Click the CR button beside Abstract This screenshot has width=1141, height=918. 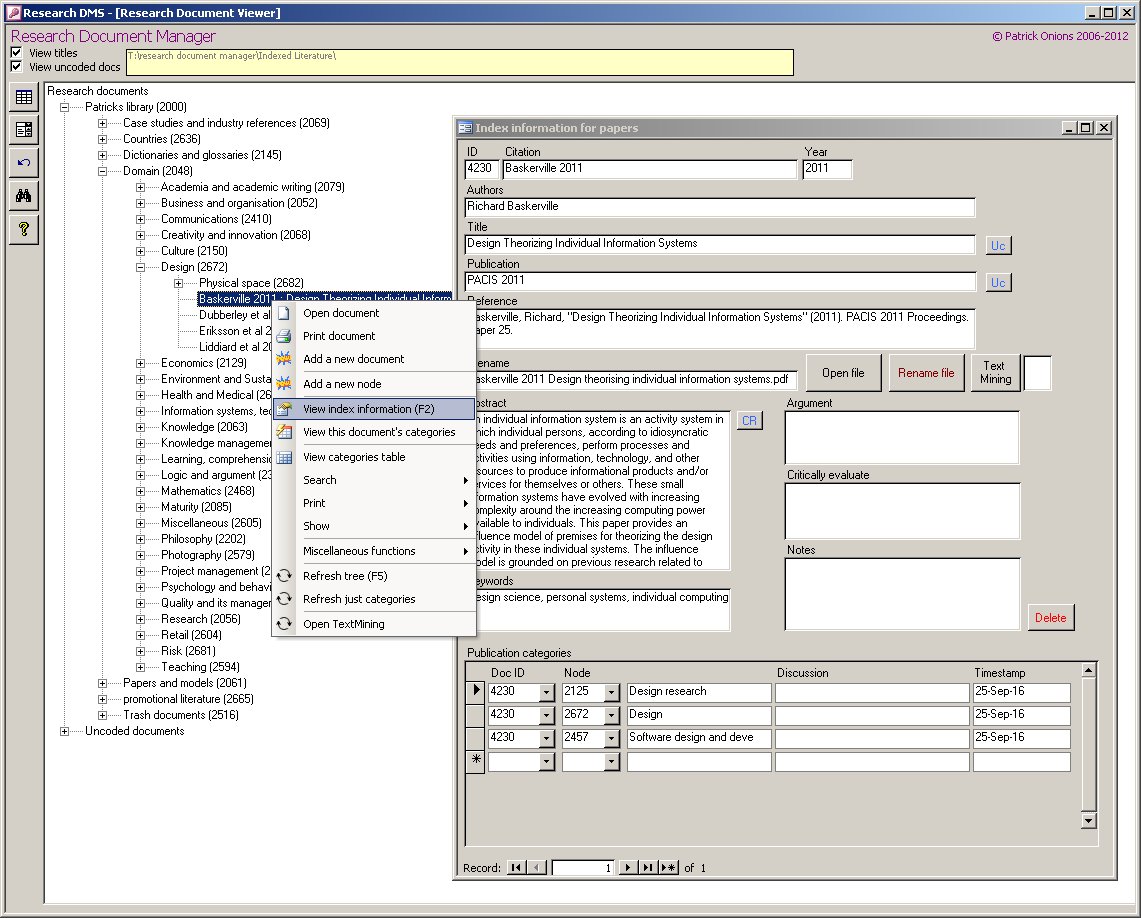coord(750,421)
